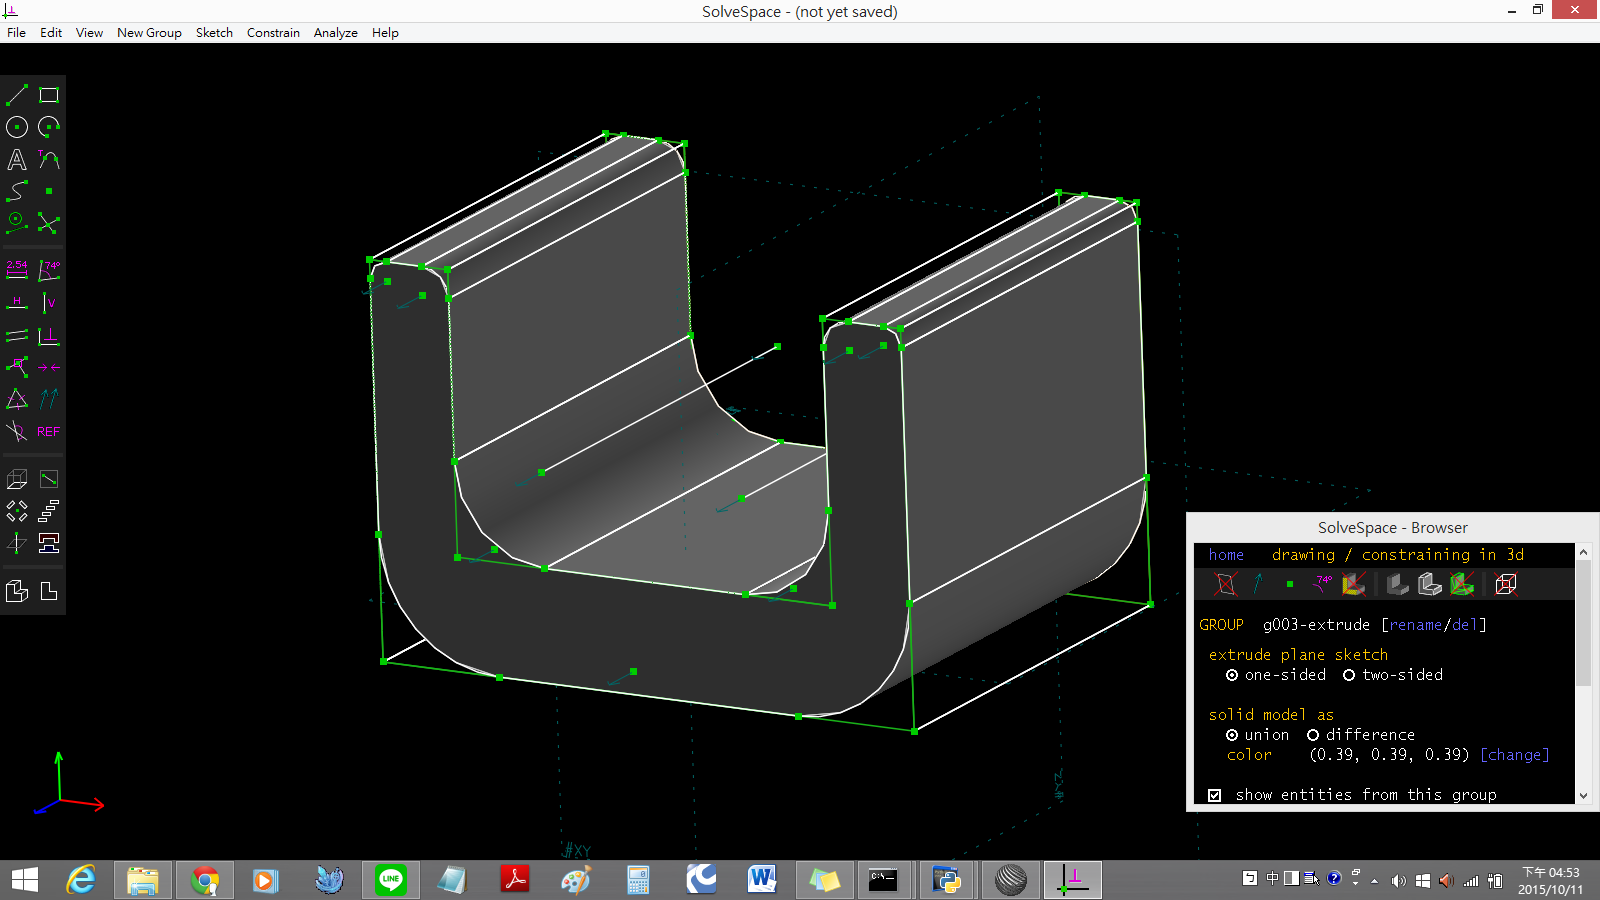Screen dimensions: 1600x900
Task: Open the Edit menu
Action: pos(51,32)
